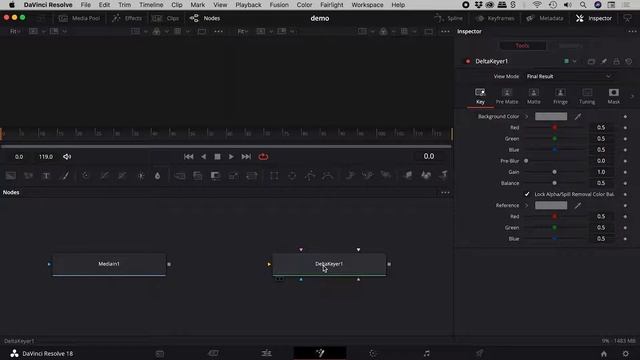Image resolution: width=640 pixels, height=360 pixels.
Task: Select the Brightness/Contrast sun-shaped tool
Action: 140,176
